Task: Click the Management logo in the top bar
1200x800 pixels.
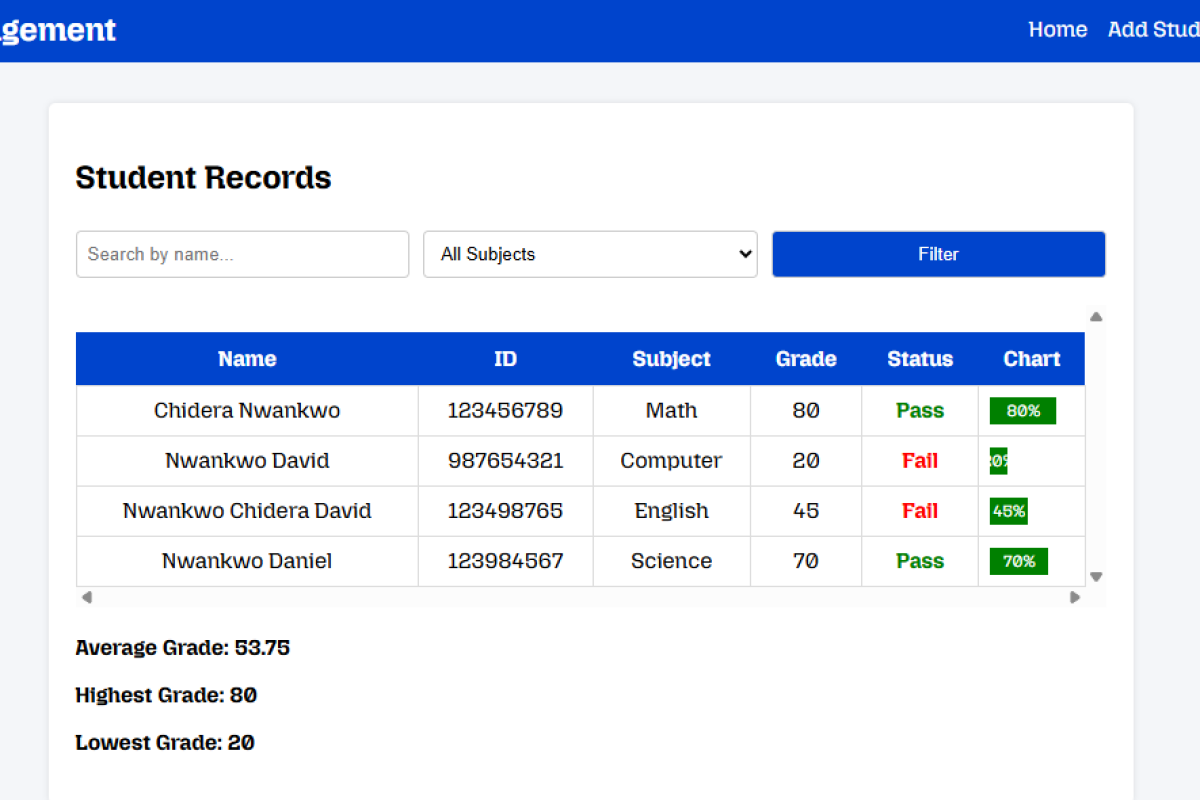Action: (x=57, y=30)
